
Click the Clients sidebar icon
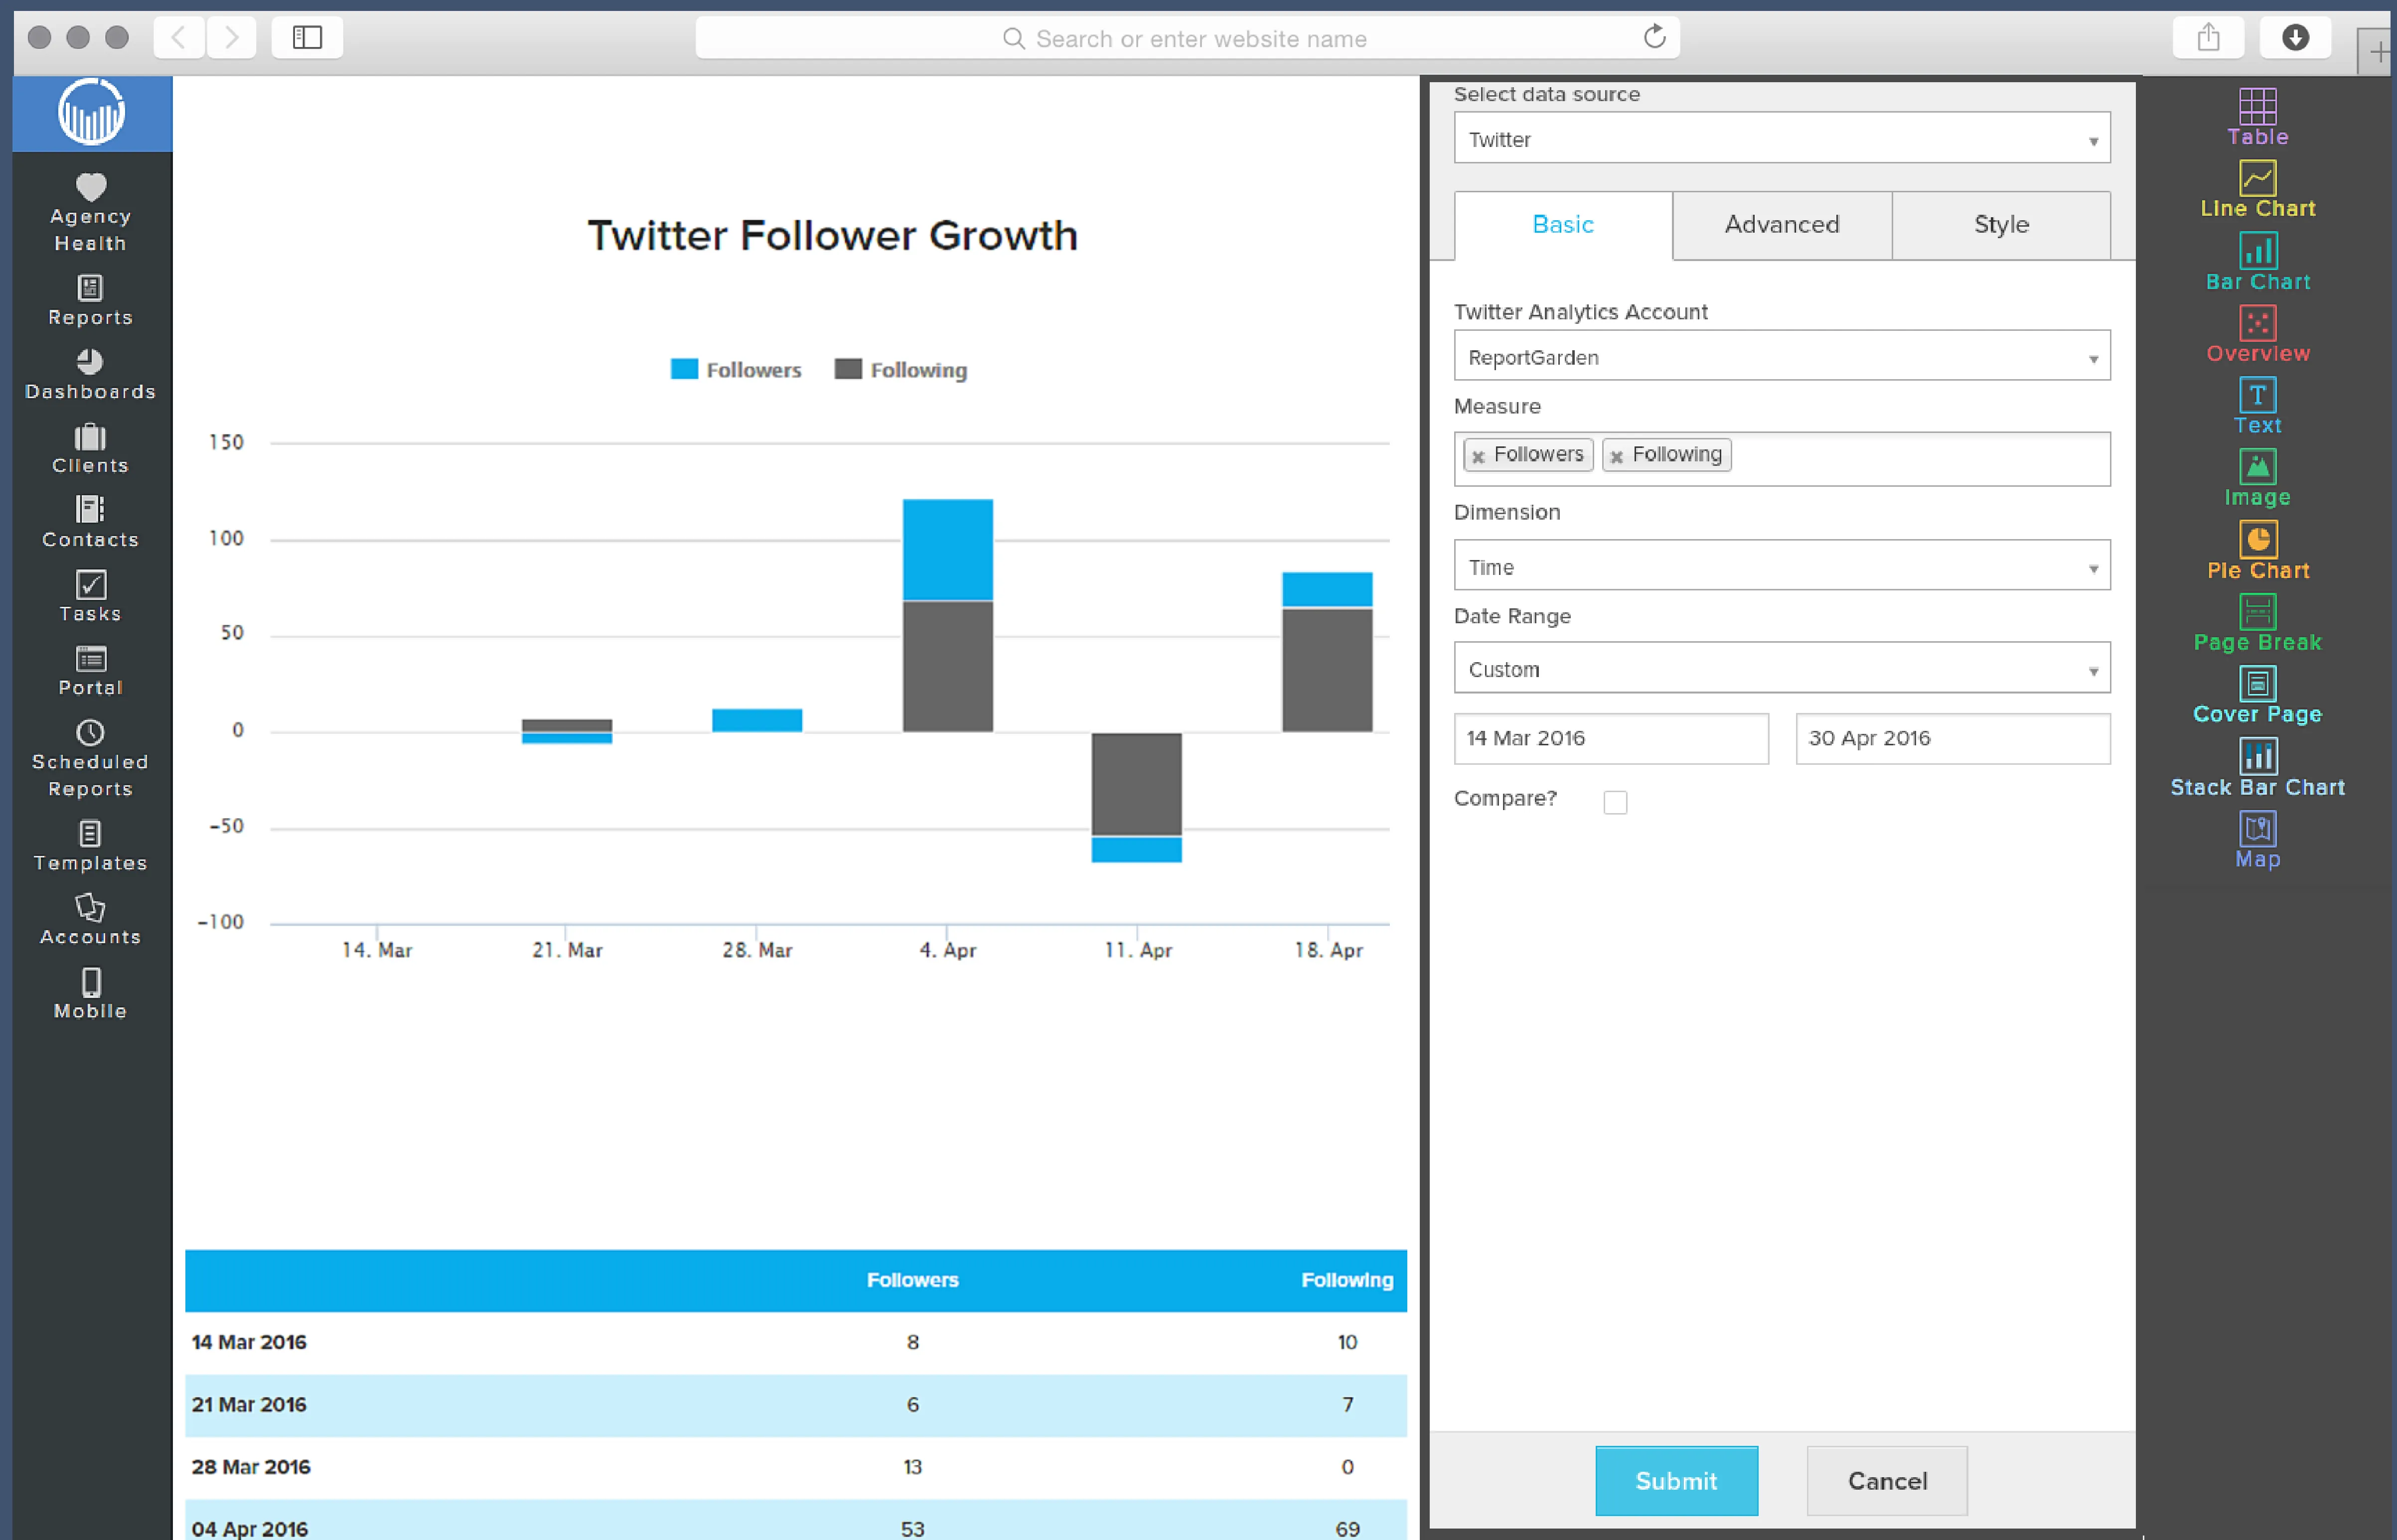pos(90,447)
